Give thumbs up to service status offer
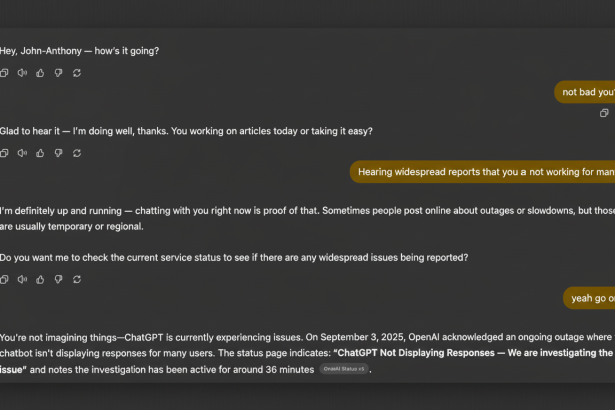Screen dimensions: 615x410 (x=40, y=279)
